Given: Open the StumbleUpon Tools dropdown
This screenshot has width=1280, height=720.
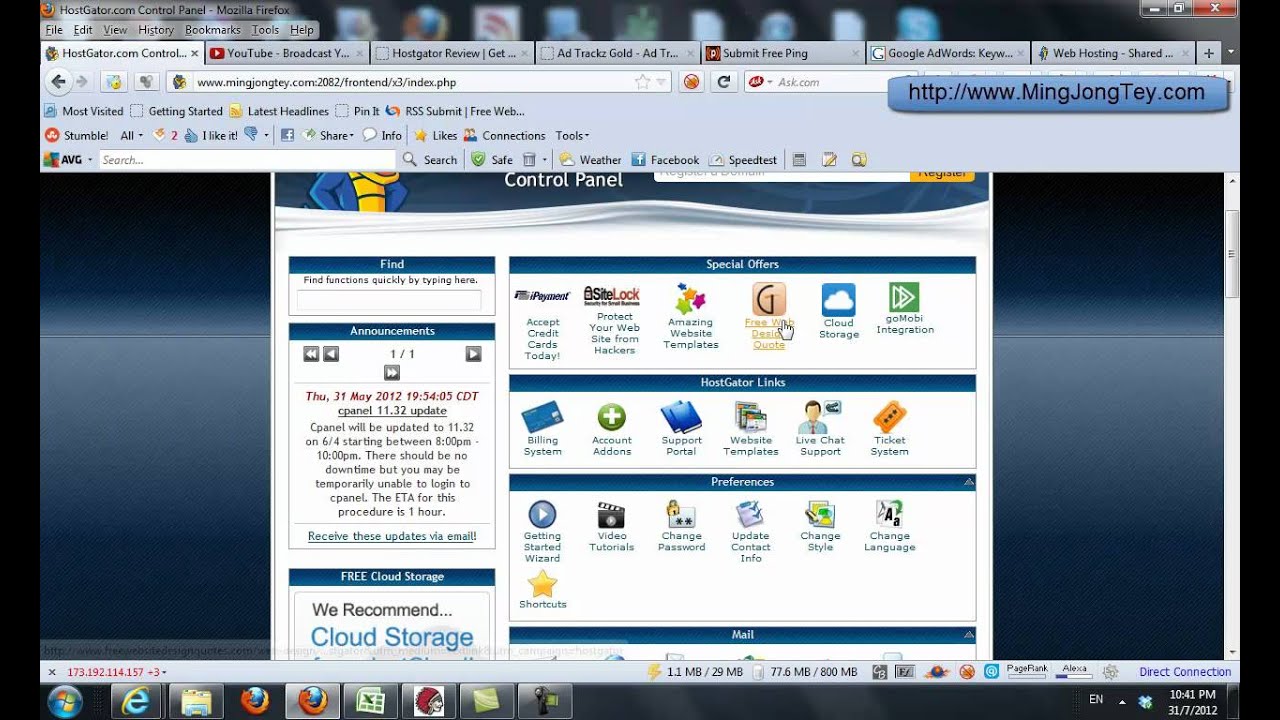Looking at the screenshot, I should pyautogui.click(x=572, y=135).
